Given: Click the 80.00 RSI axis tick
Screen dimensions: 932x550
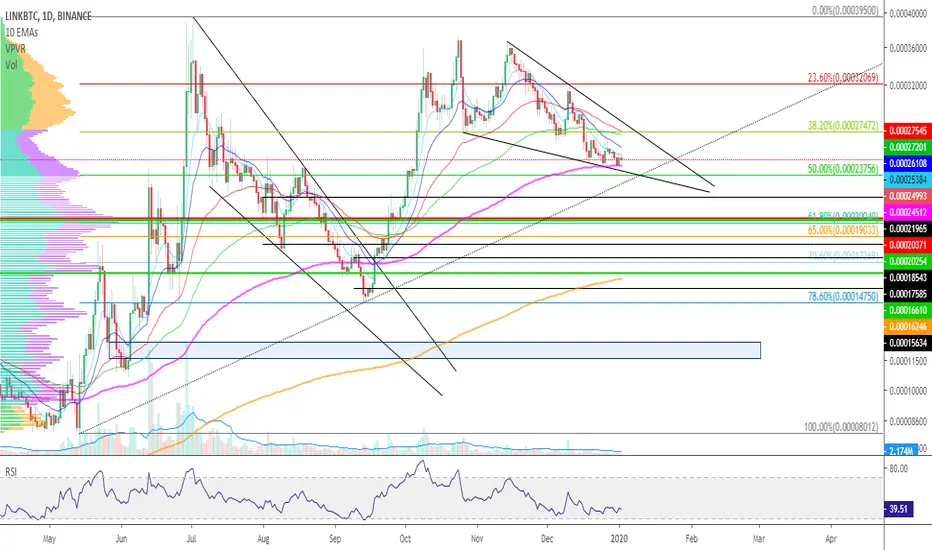Looking at the screenshot, I should [x=899, y=469].
